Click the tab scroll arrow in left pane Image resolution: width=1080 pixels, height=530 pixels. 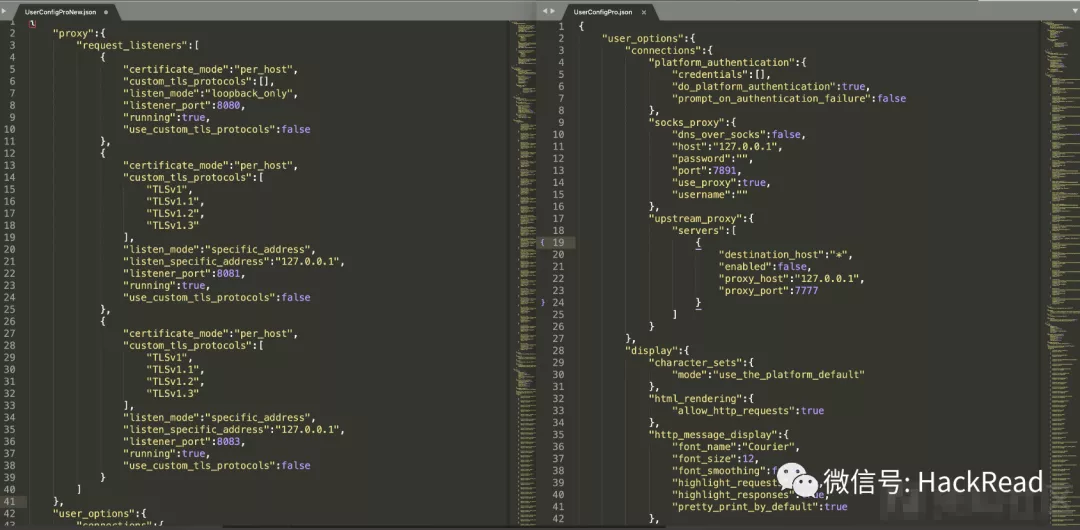point(6,12)
